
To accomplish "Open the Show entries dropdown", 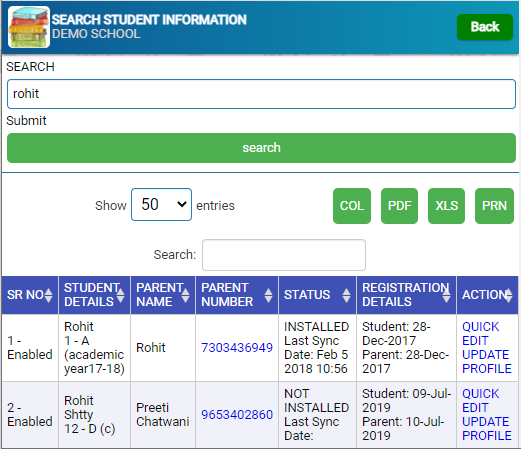I will pyautogui.click(x=161, y=205).
